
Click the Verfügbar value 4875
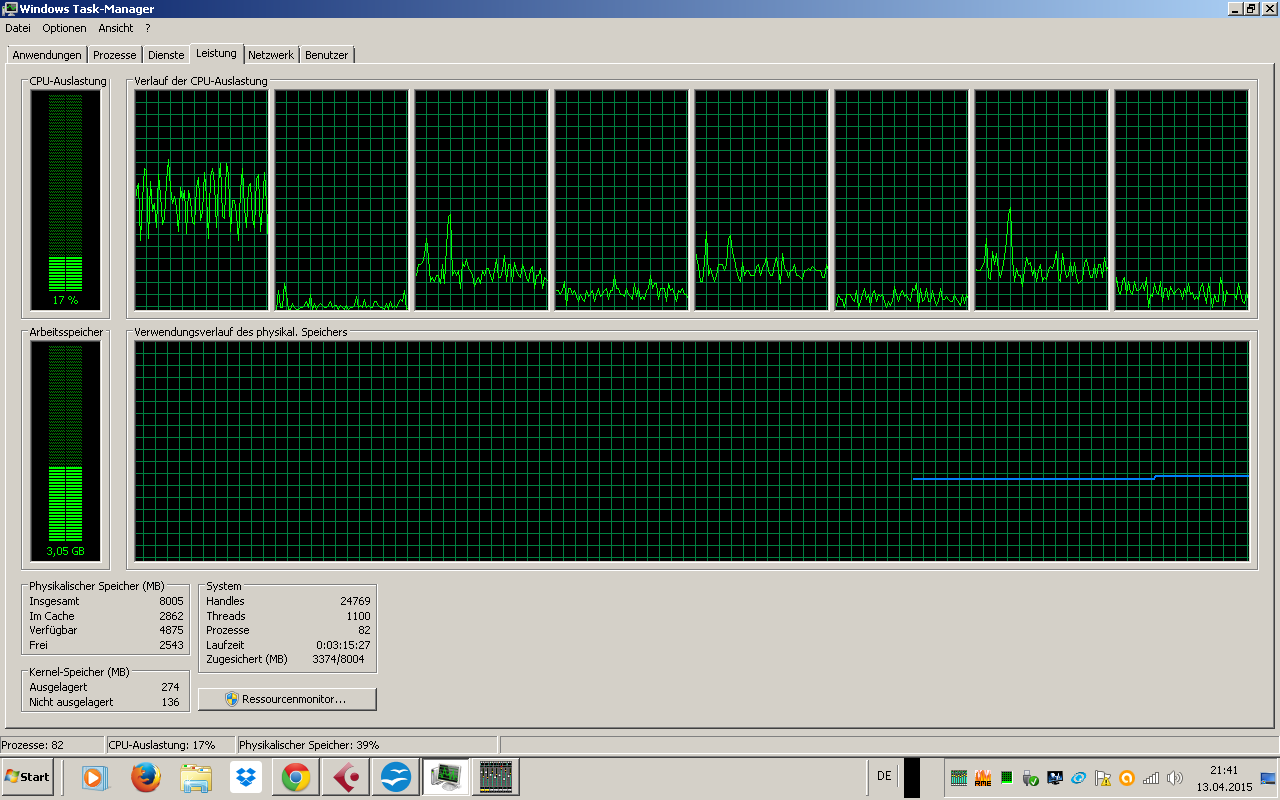pyautogui.click(x=171, y=630)
